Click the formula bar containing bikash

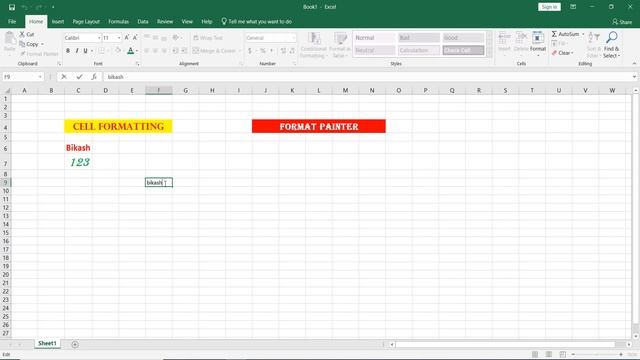(x=367, y=77)
